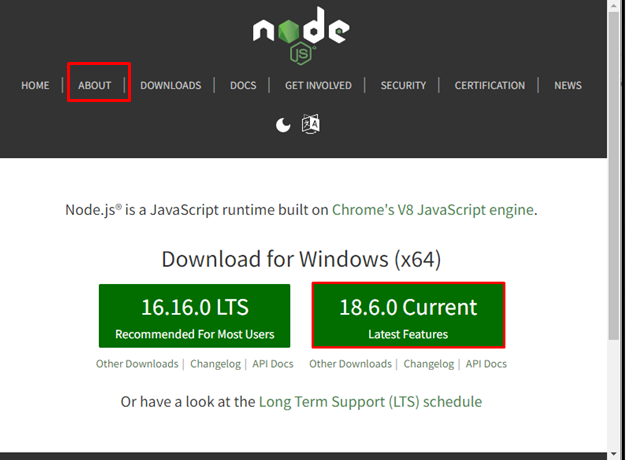This screenshot has height=460, width=626.
Task: Open the language translation icon
Action: click(311, 124)
